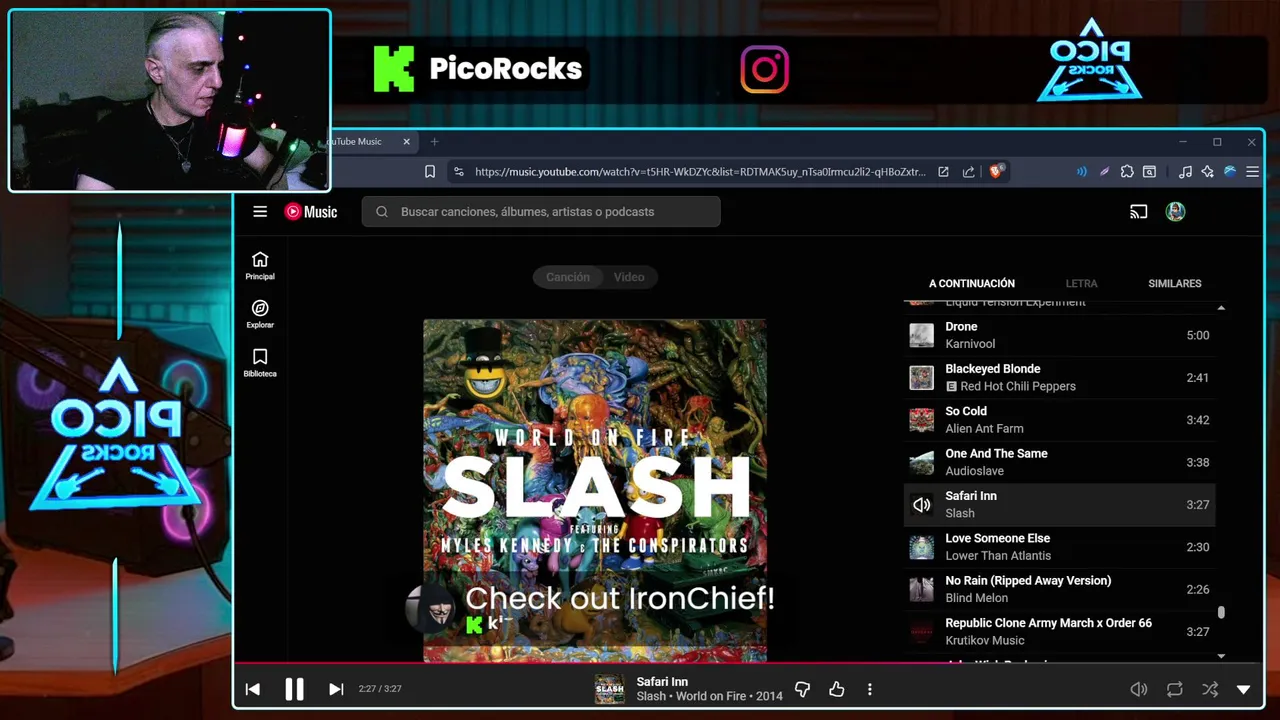Screen dimensions: 1280x720
Task: Click the Red Hot Chili Peppers artist name
Action: click(x=1018, y=386)
